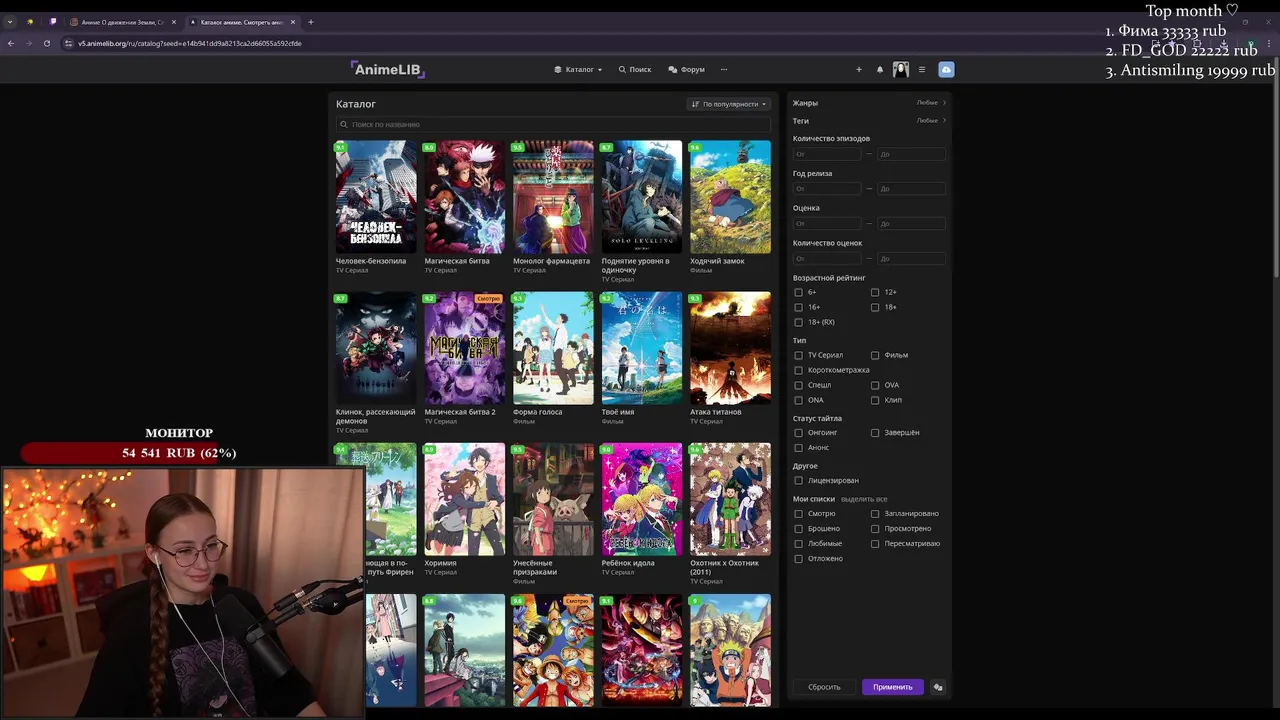Open notifications bell

click(x=880, y=70)
